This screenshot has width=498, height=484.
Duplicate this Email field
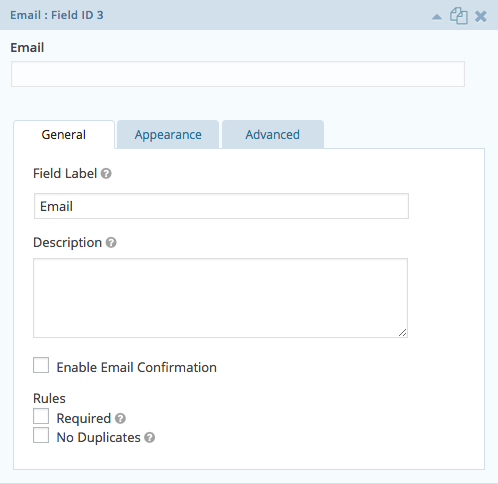click(x=459, y=16)
